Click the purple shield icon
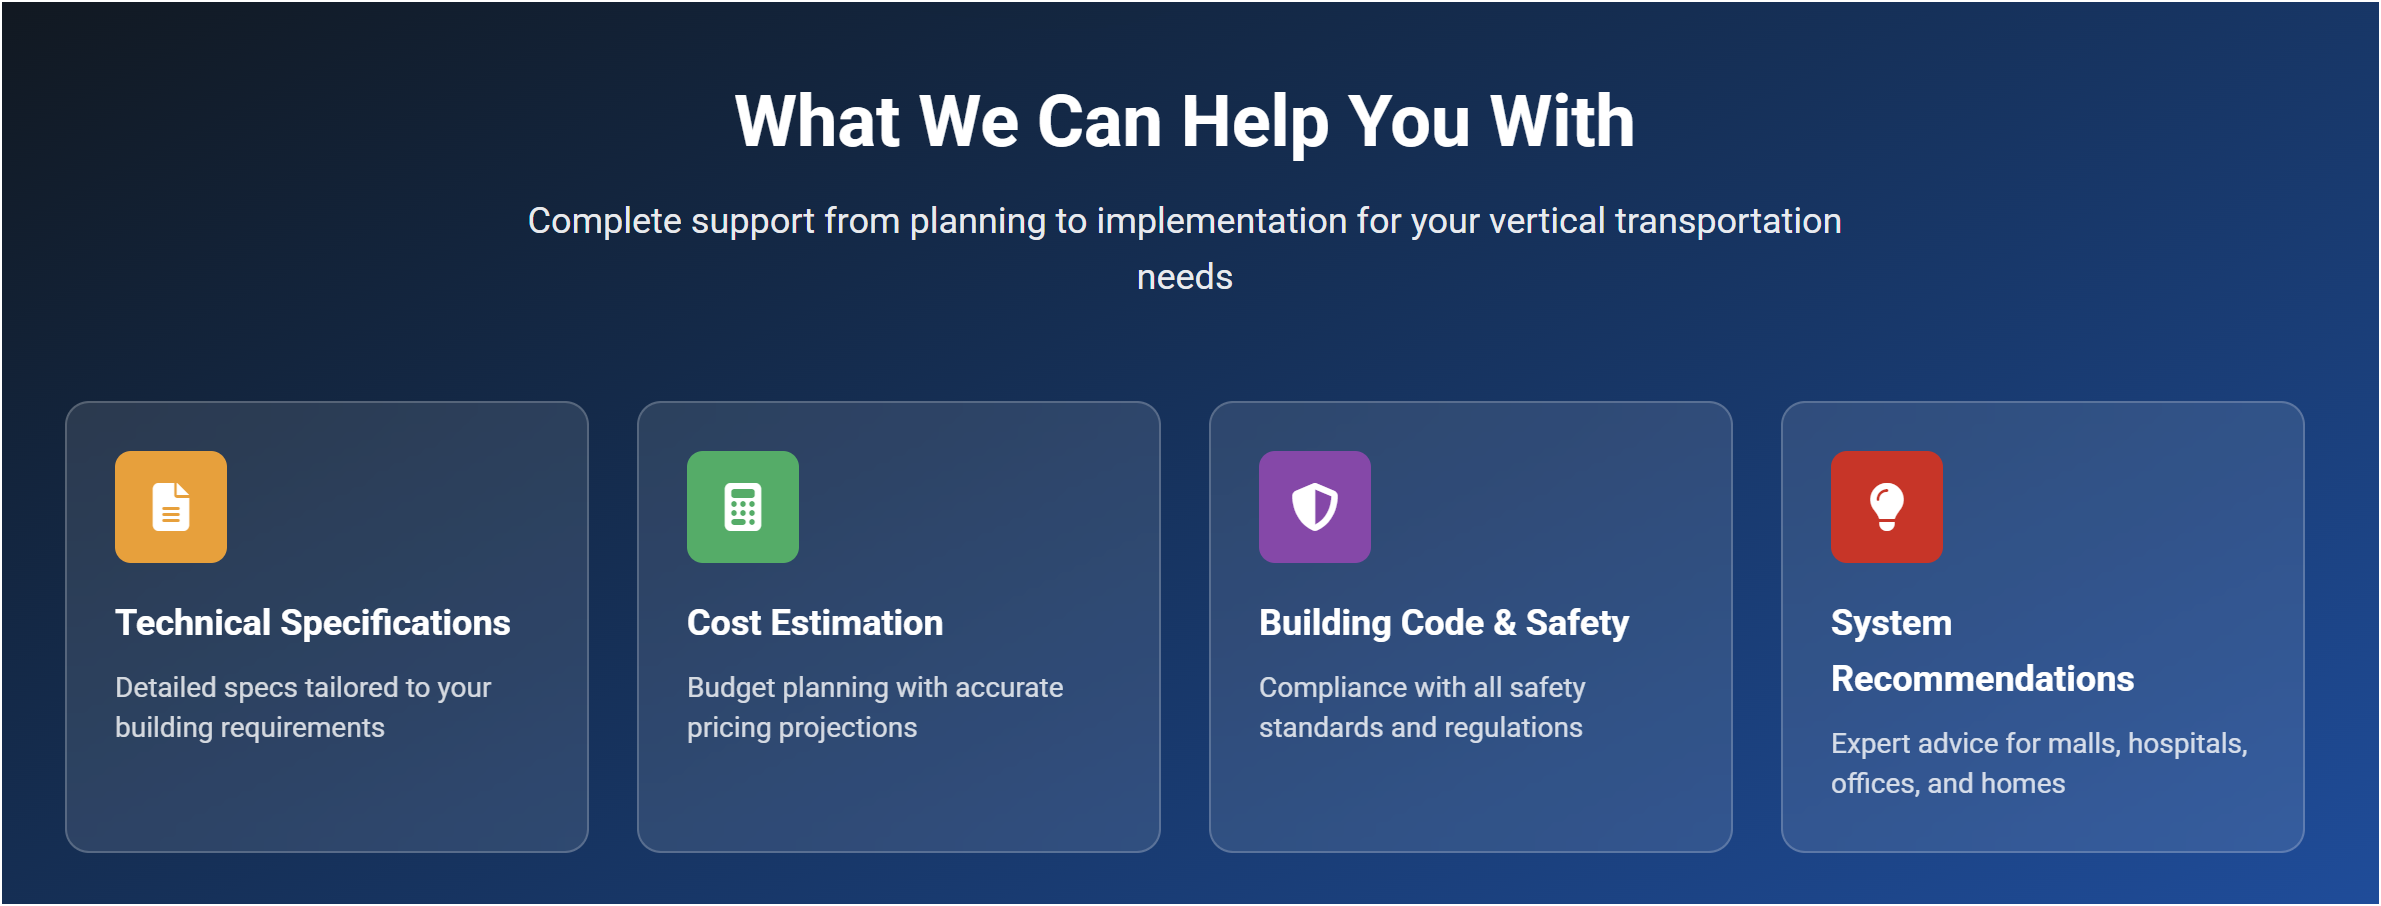The width and height of the screenshot is (2381, 906). 1315,507
